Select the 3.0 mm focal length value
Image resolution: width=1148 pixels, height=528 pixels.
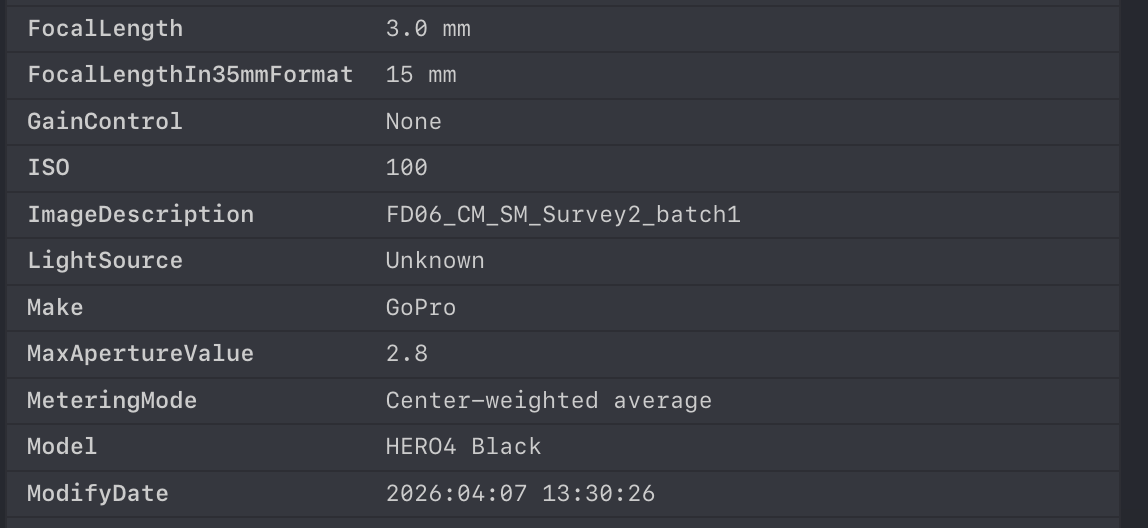pos(428,29)
